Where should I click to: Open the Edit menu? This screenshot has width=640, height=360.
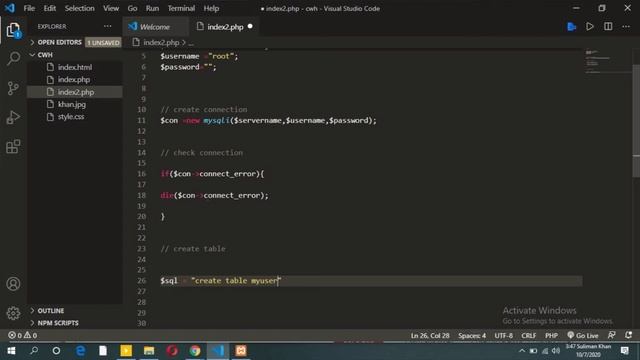coord(50,8)
